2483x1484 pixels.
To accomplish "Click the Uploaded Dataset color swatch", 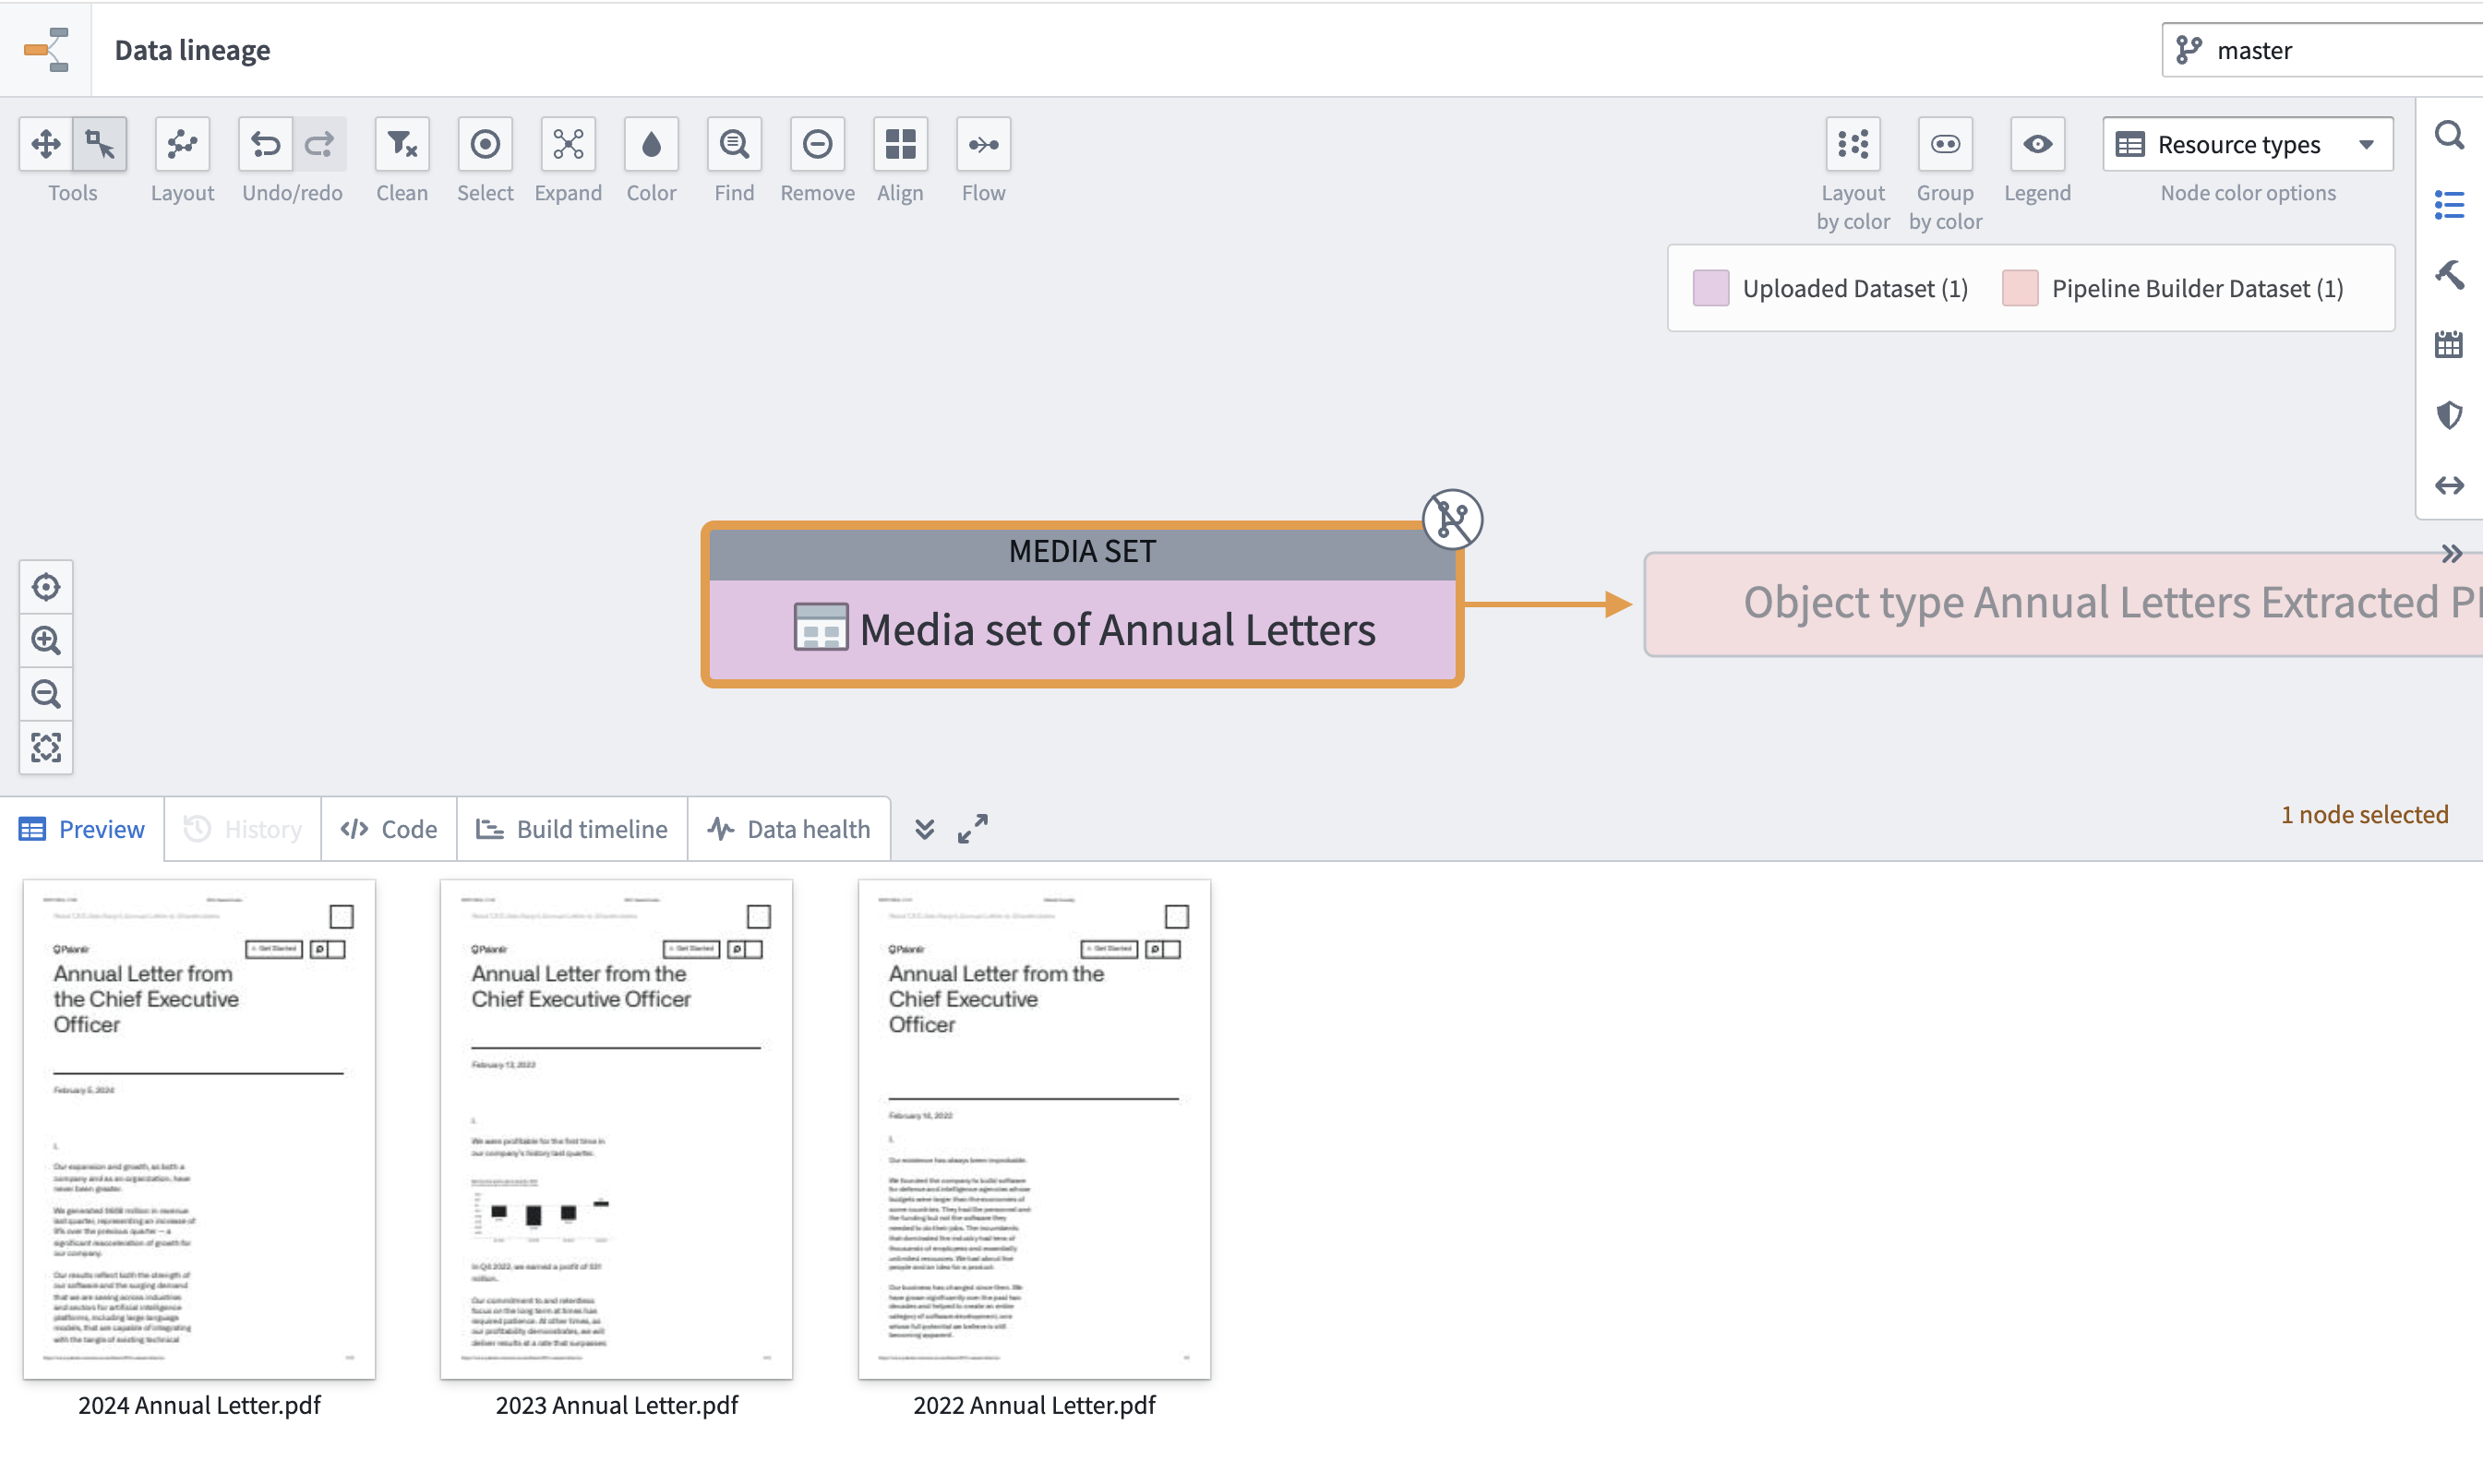I will click(x=1711, y=288).
